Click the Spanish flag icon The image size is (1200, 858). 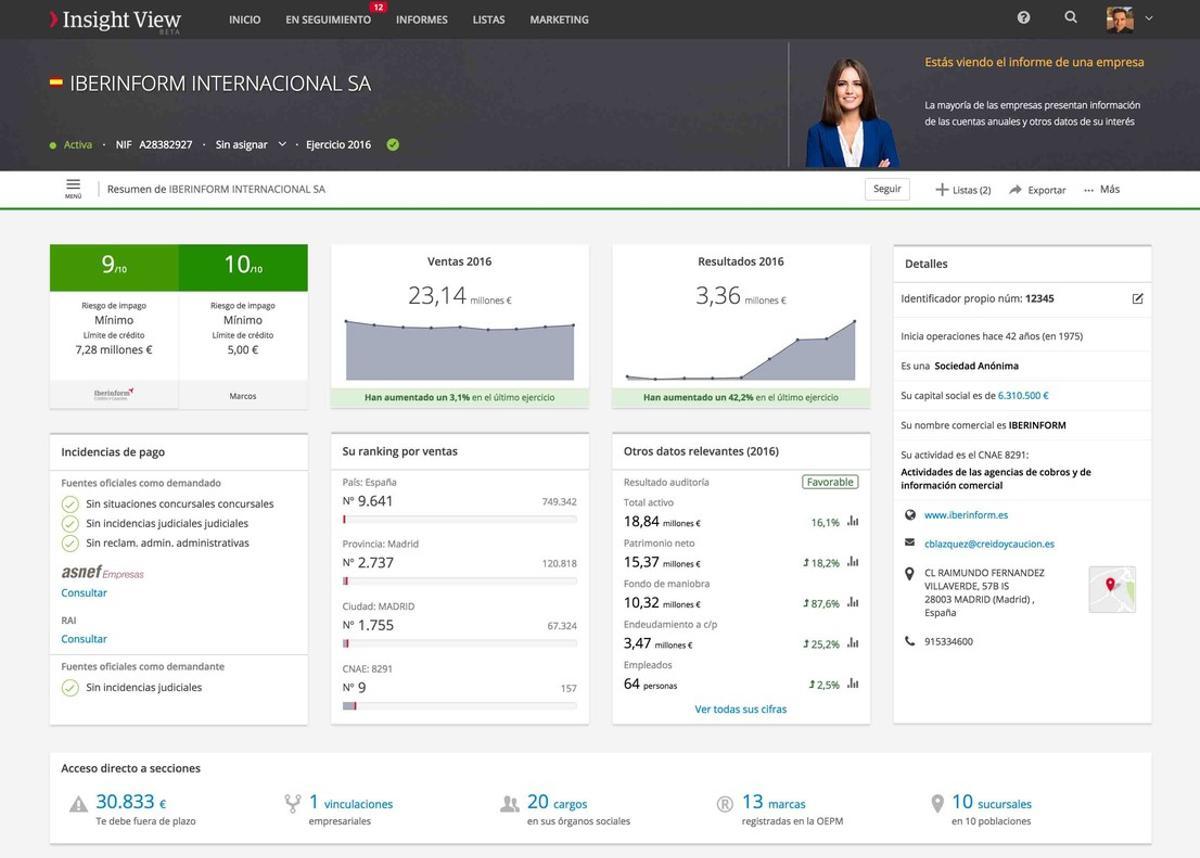click(56, 83)
